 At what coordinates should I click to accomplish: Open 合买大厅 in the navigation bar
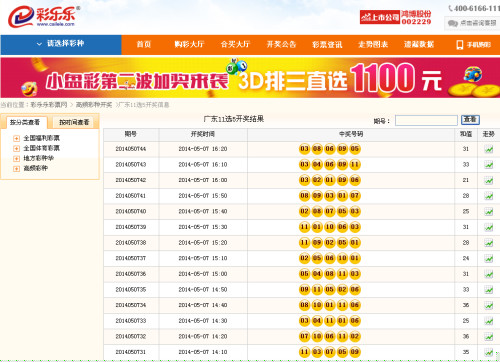(235, 44)
